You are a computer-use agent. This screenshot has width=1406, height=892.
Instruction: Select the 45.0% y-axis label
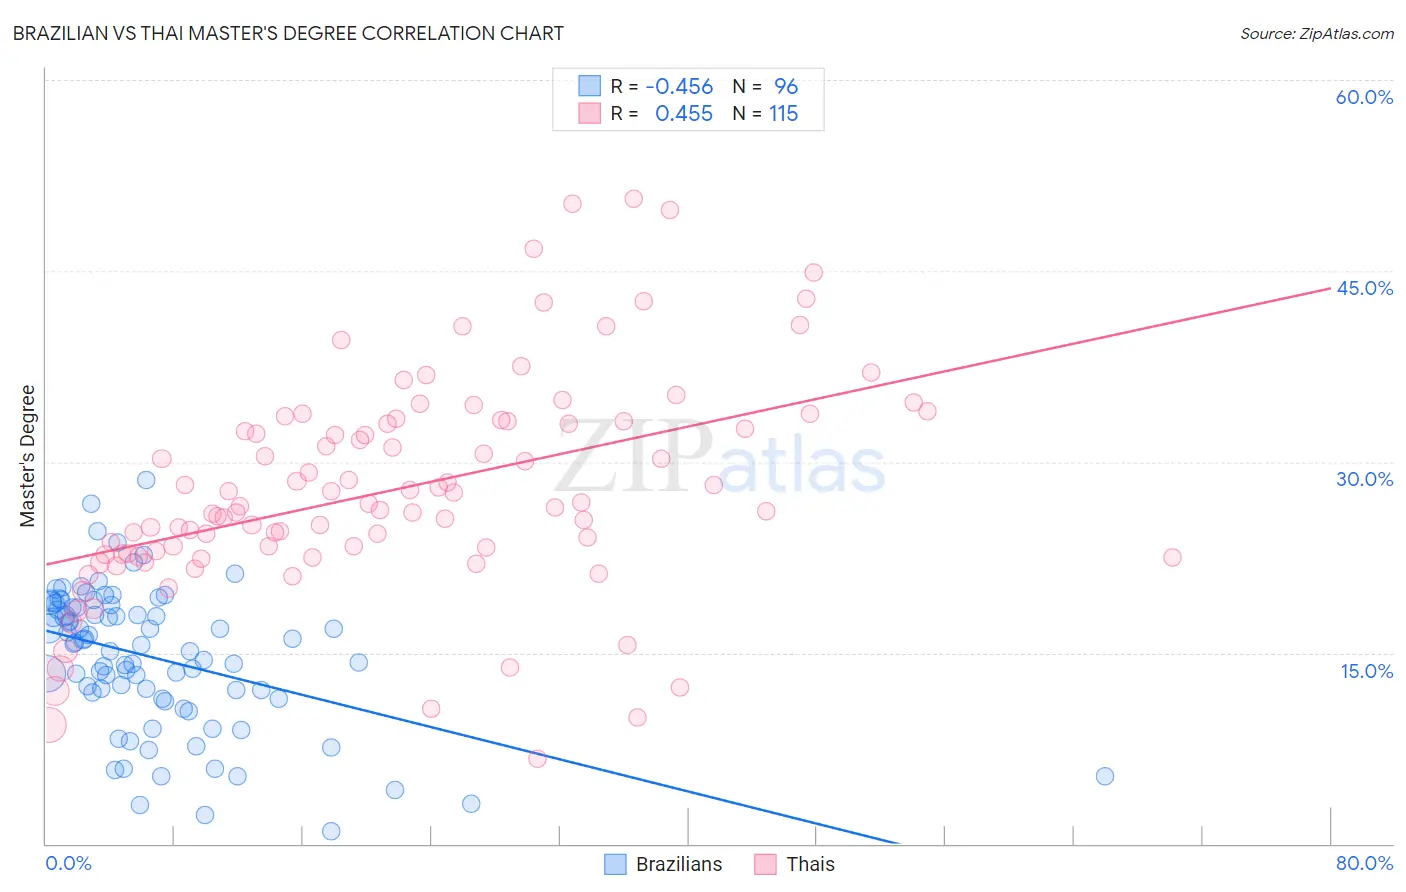[x=1364, y=288]
